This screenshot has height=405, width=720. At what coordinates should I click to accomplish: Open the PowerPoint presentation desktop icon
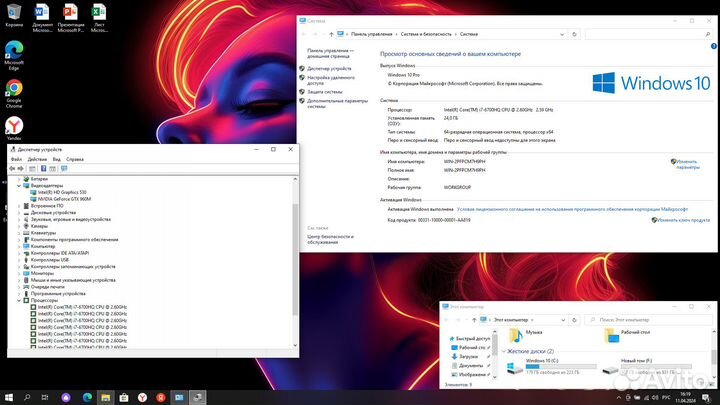tap(70, 17)
